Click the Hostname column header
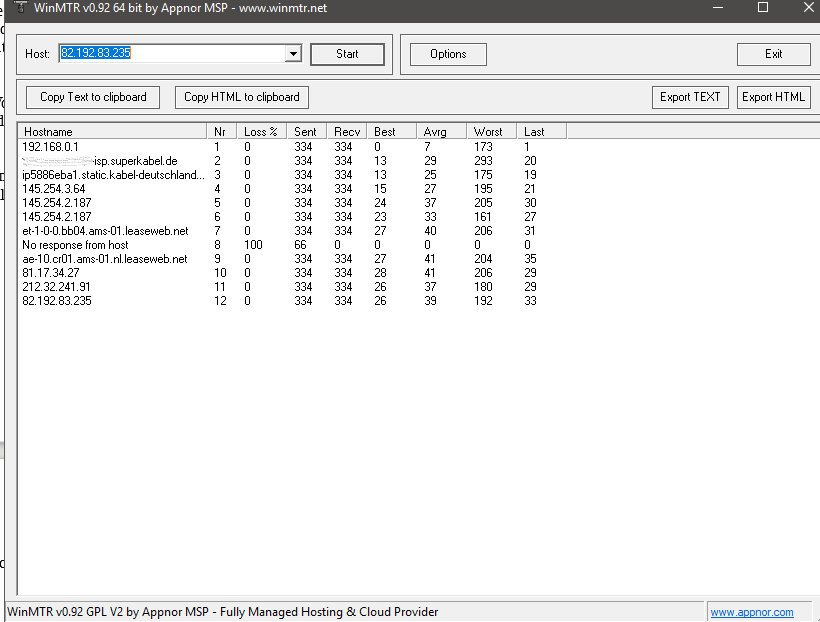Image resolution: width=820 pixels, height=622 pixels. coord(112,132)
